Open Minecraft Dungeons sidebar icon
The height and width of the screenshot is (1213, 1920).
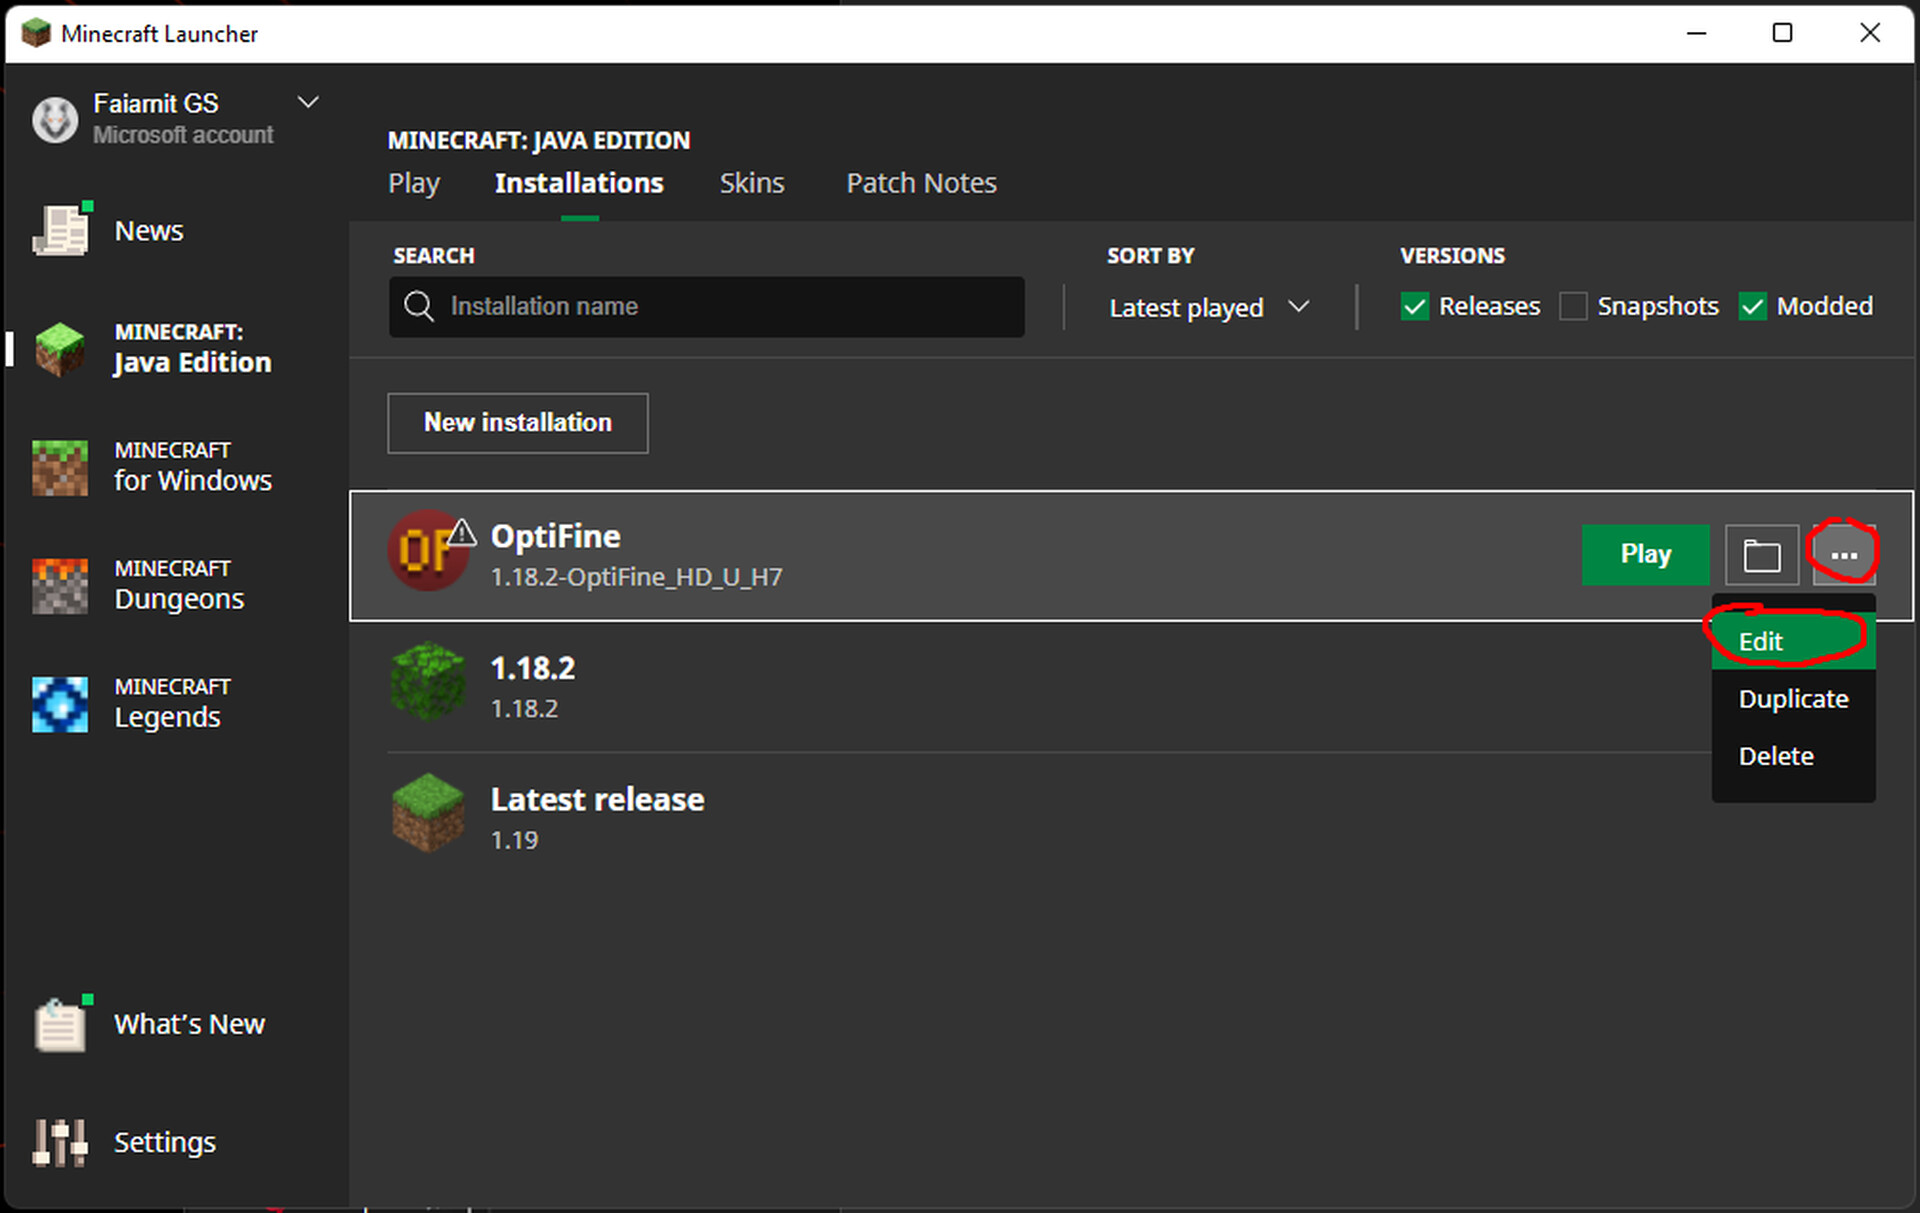(x=59, y=585)
